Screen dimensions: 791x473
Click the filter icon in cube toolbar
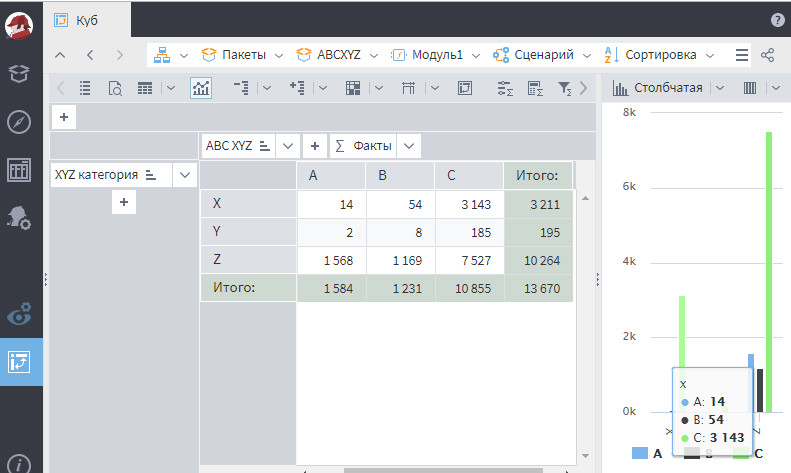point(564,88)
